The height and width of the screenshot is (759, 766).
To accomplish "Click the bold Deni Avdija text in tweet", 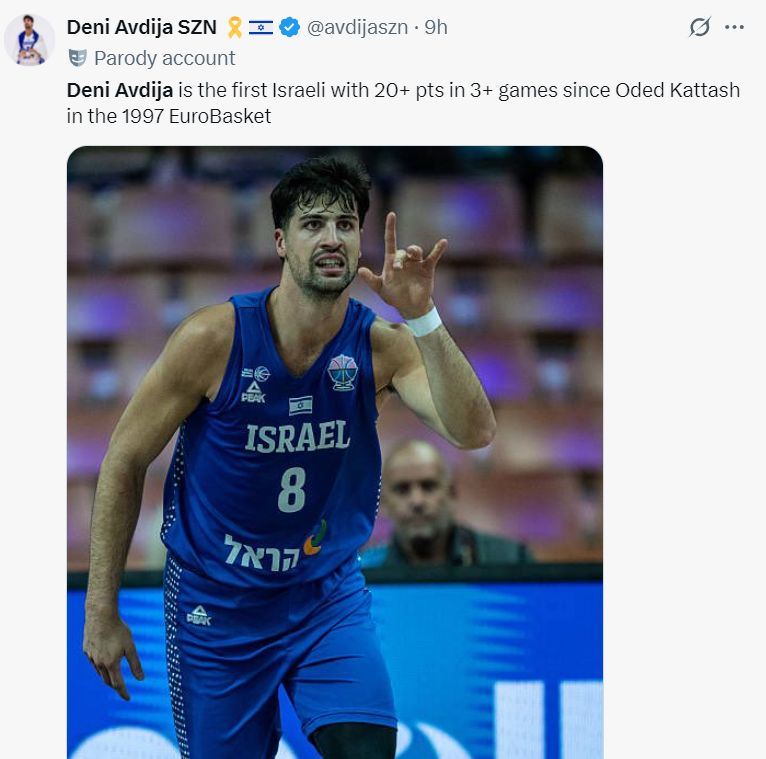I will click(120, 90).
